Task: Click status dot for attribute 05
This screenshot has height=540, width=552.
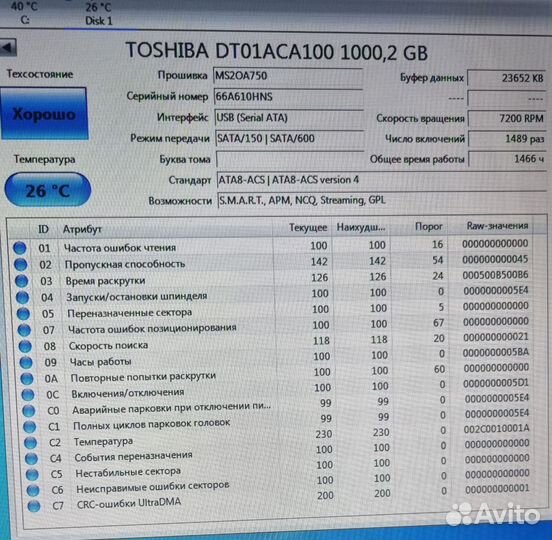Action: coord(23,314)
